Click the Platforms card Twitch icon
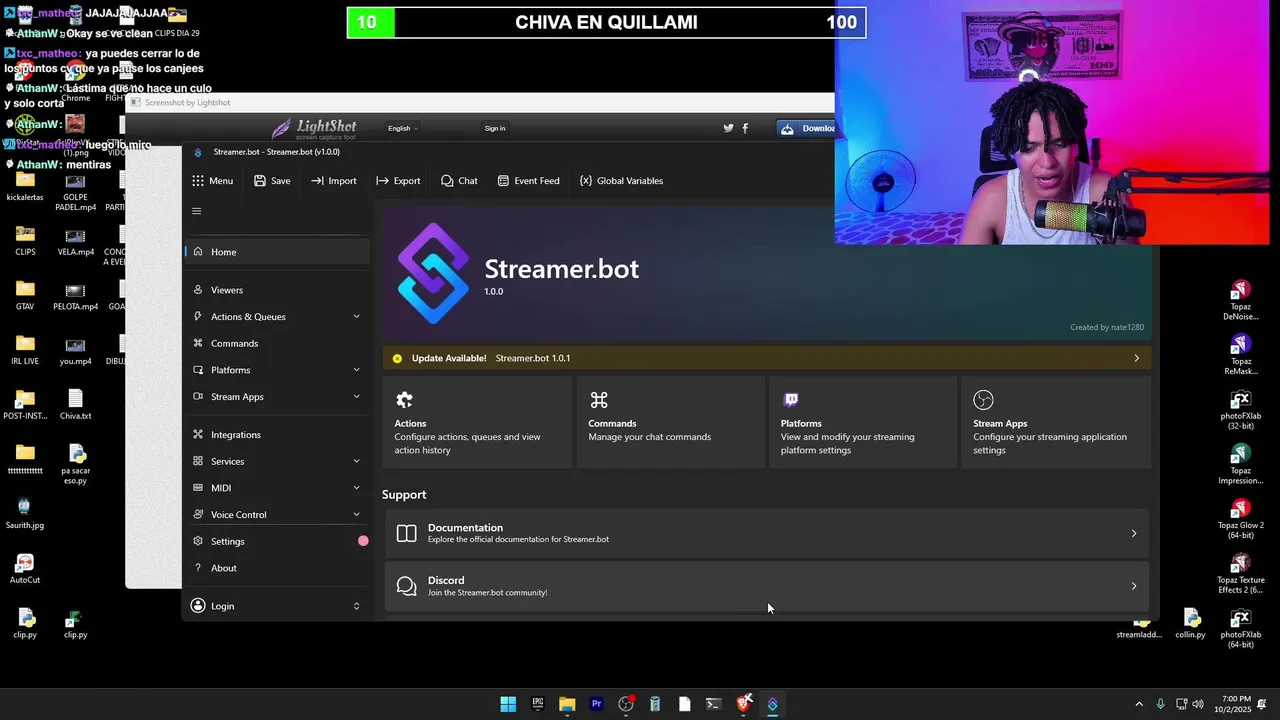Viewport: 1280px width, 720px height. [x=791, y=400]
